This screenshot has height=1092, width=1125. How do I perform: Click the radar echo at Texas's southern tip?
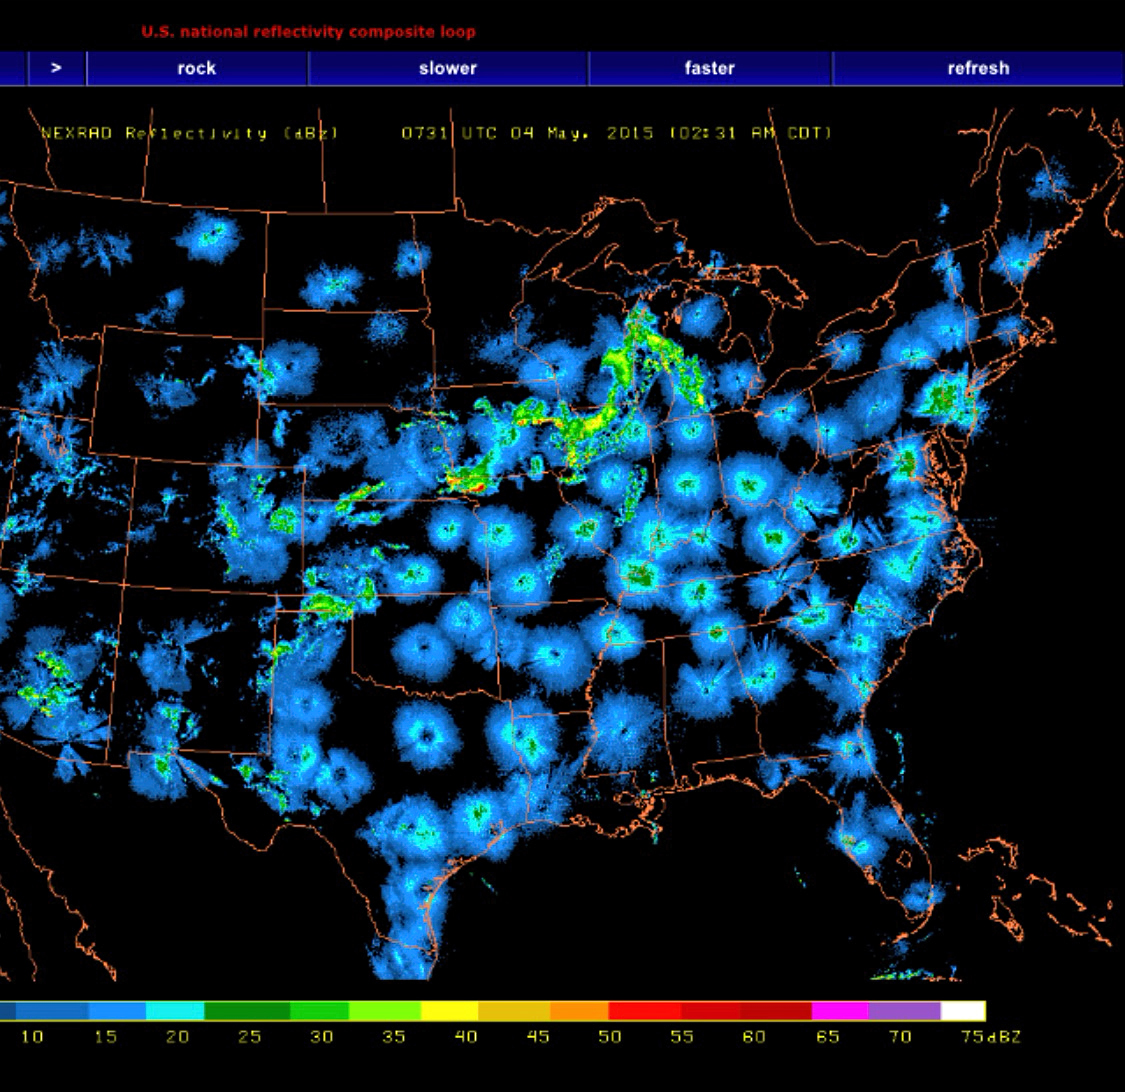[400, 955]
